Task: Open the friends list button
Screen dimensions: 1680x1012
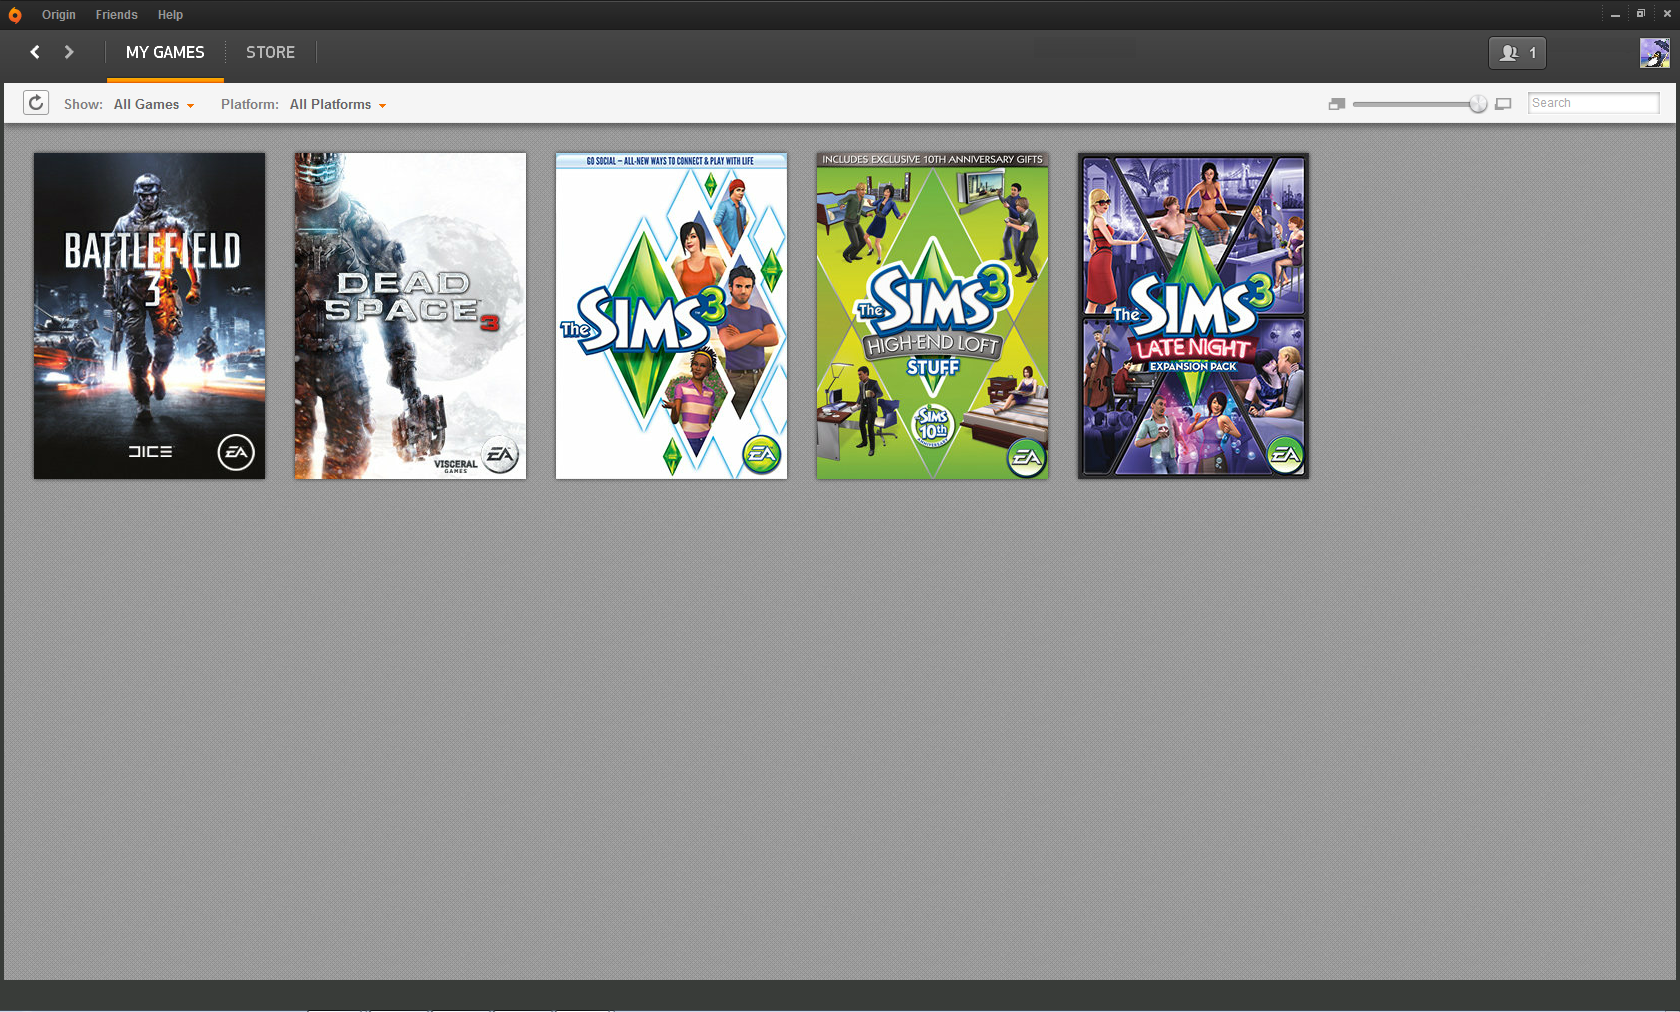Action: (x=1517, y=53)
